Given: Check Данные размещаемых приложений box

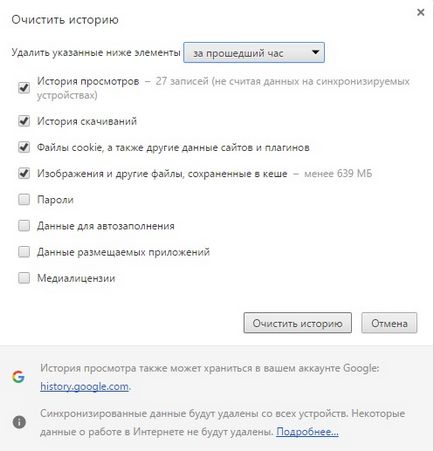Looking at the screenshot, I should click(24, 252).
